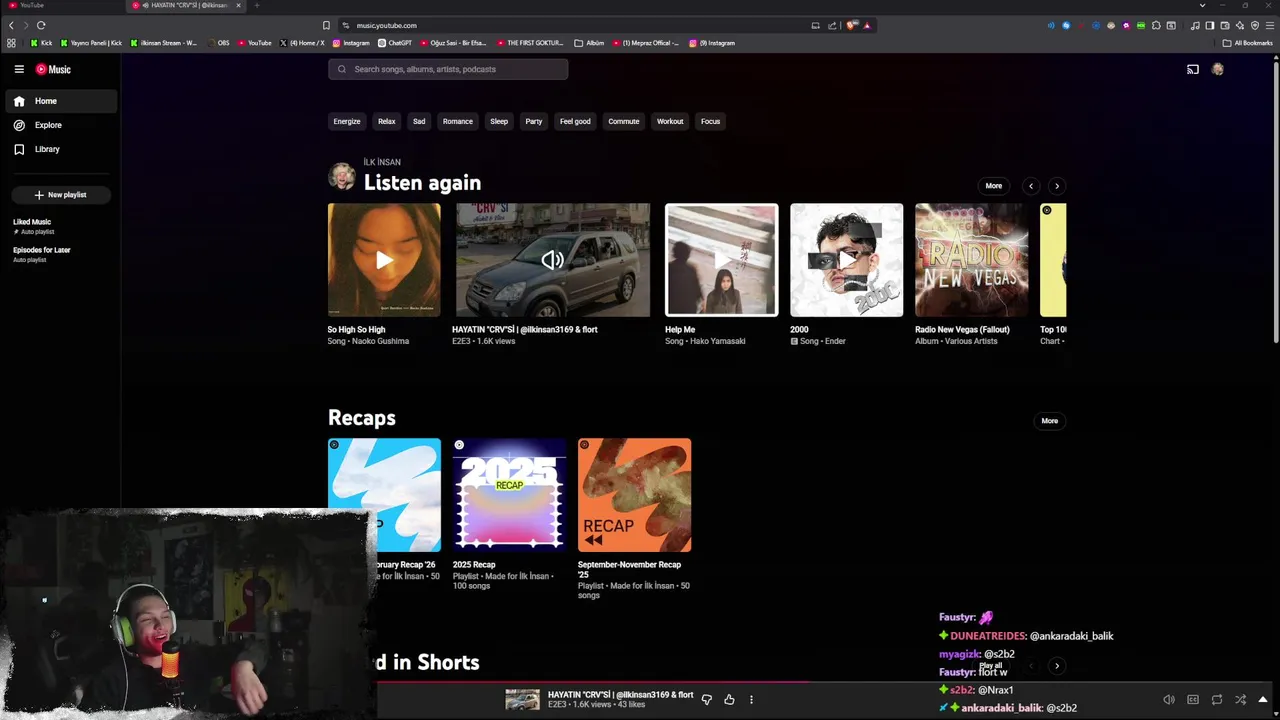This screenshot has width=1280, height=720.
Task: Show next Listen again items
Action: (x=1057, y=186)
